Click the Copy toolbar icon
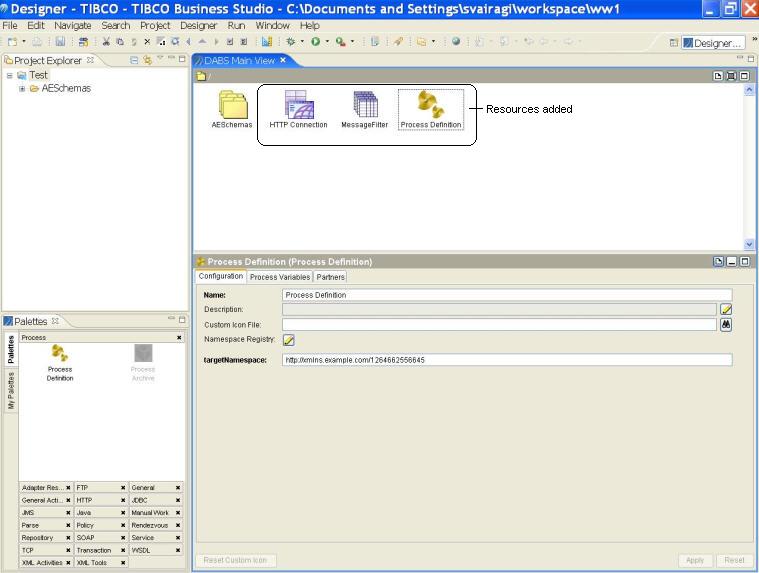Viewport: 759px width, 573px height. tap(120, 42)
